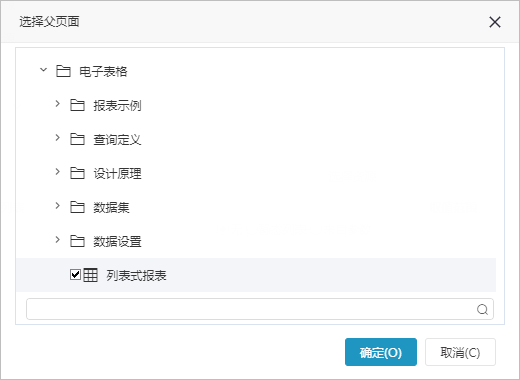520x380 pixels.
Task: Expand the 数据集 folder arrow
Action: [58, 206]
